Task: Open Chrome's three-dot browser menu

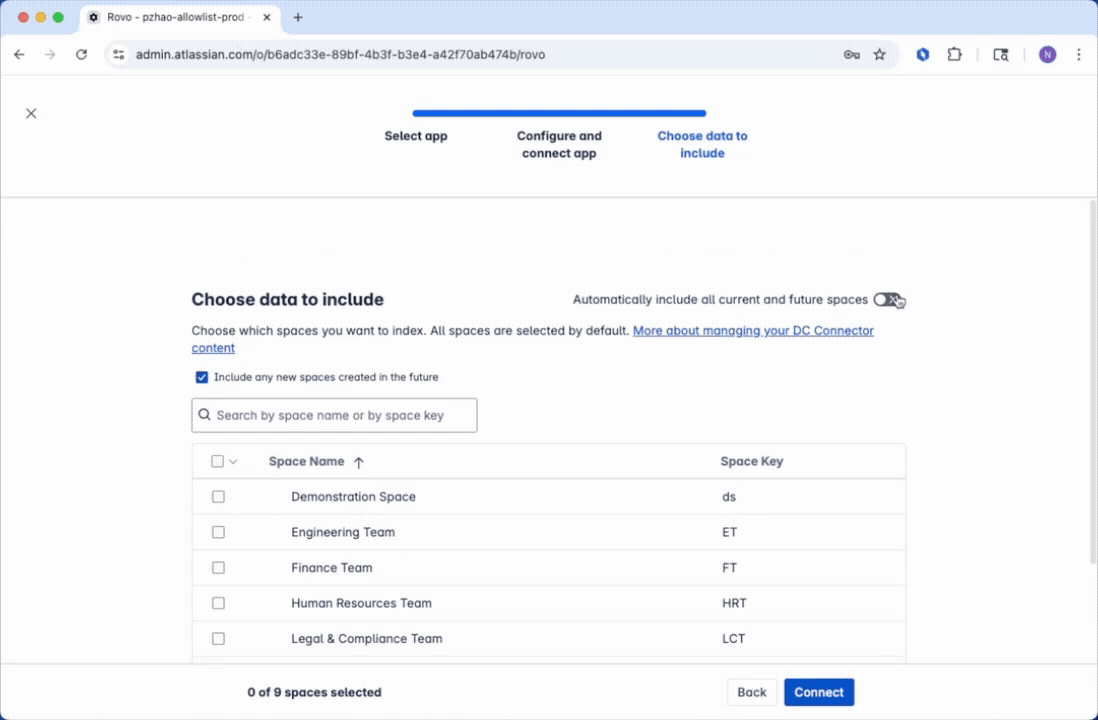Action: click(x=1079, y=55)
